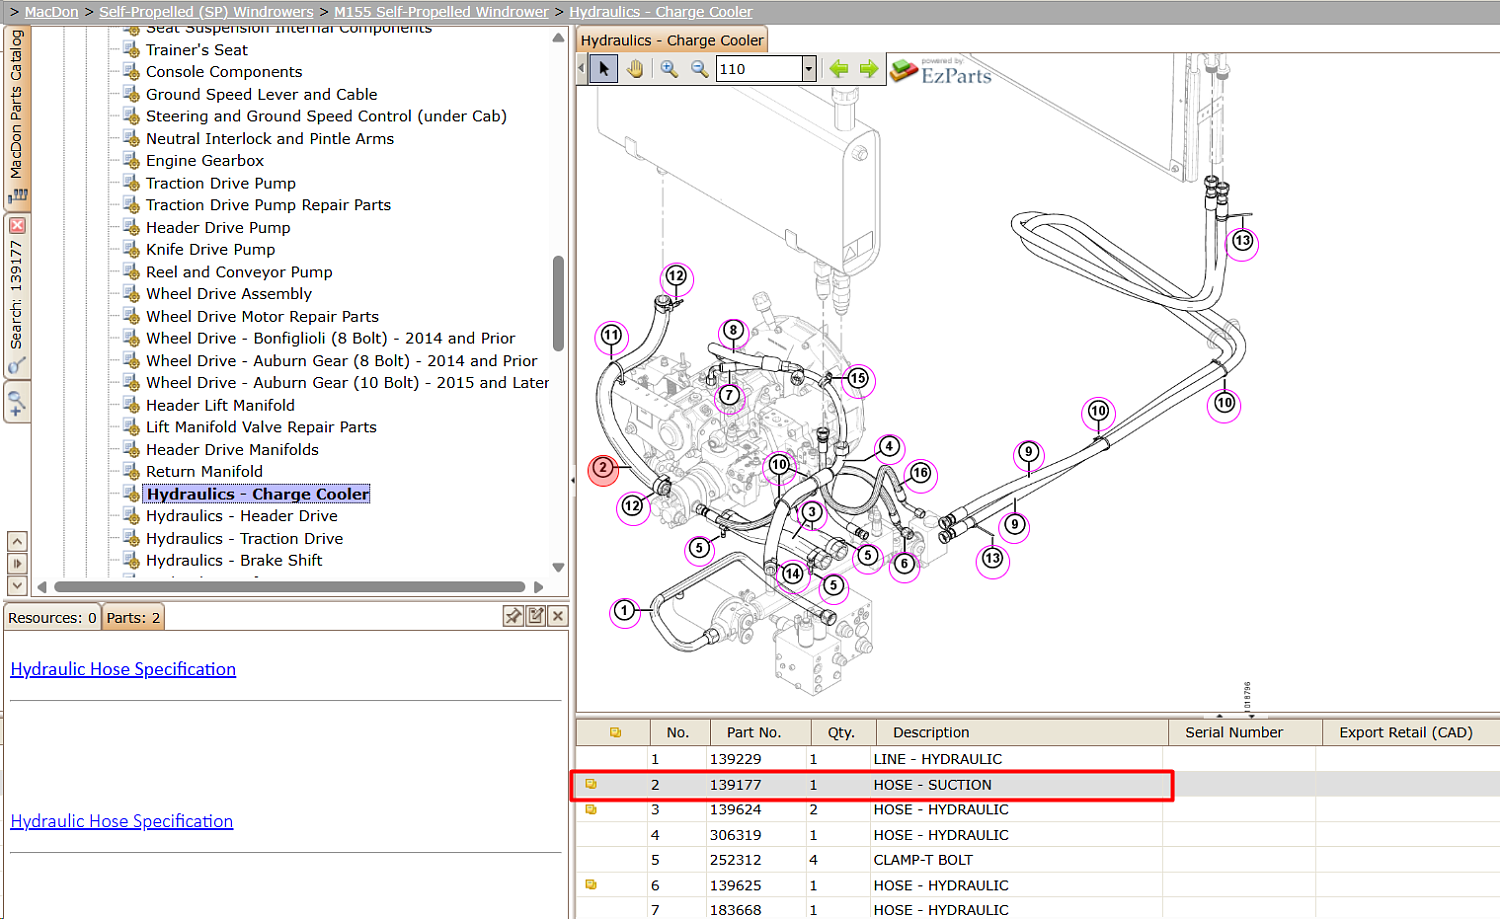
Task: Activate the hand pan tool
Action: click(x=635, y=69)
